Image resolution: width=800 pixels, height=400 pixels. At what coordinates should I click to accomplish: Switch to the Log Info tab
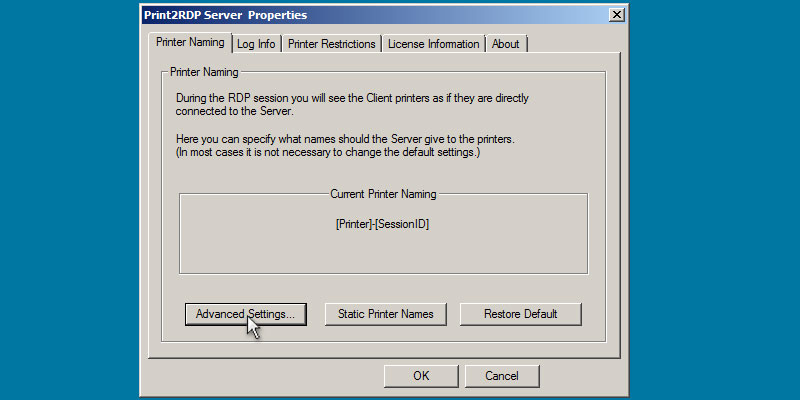click(x=256, y=44)
